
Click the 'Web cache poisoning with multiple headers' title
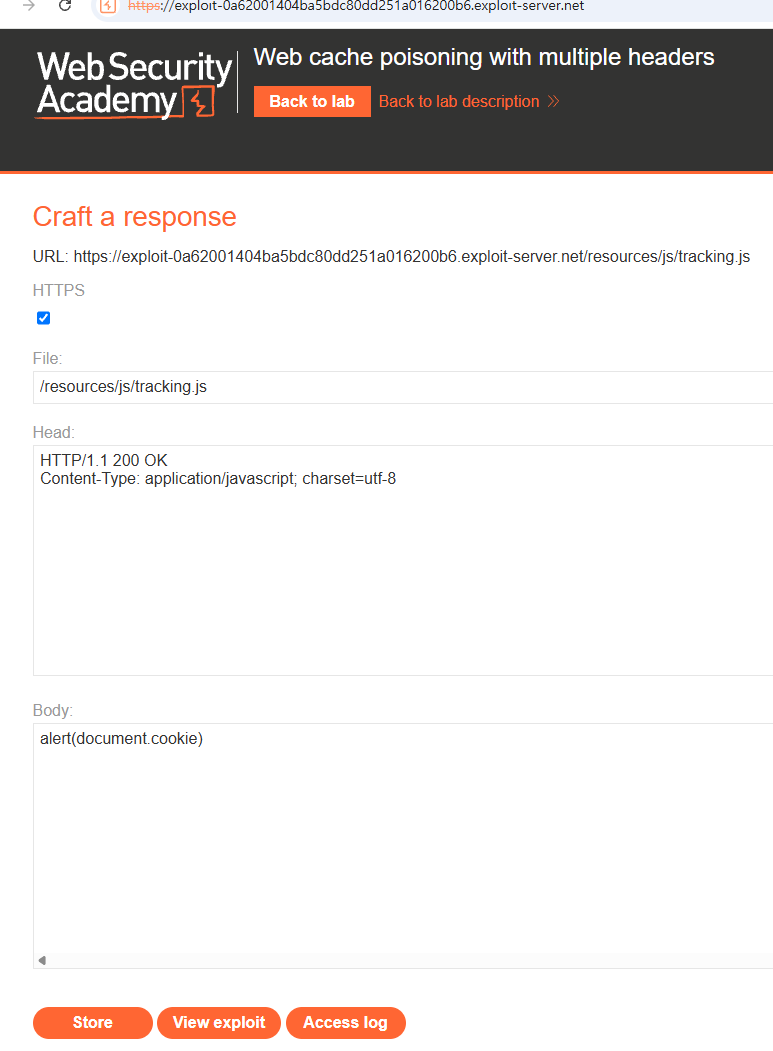pos(484,58)
